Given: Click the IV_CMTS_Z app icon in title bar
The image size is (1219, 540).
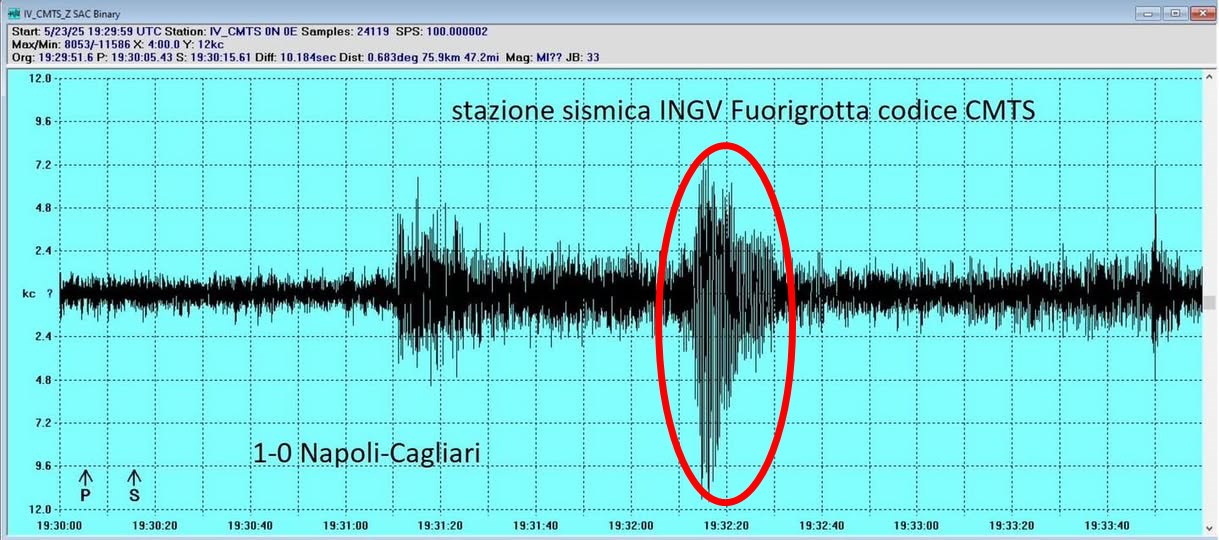Looking at the screenshot, I should (13, 14).
